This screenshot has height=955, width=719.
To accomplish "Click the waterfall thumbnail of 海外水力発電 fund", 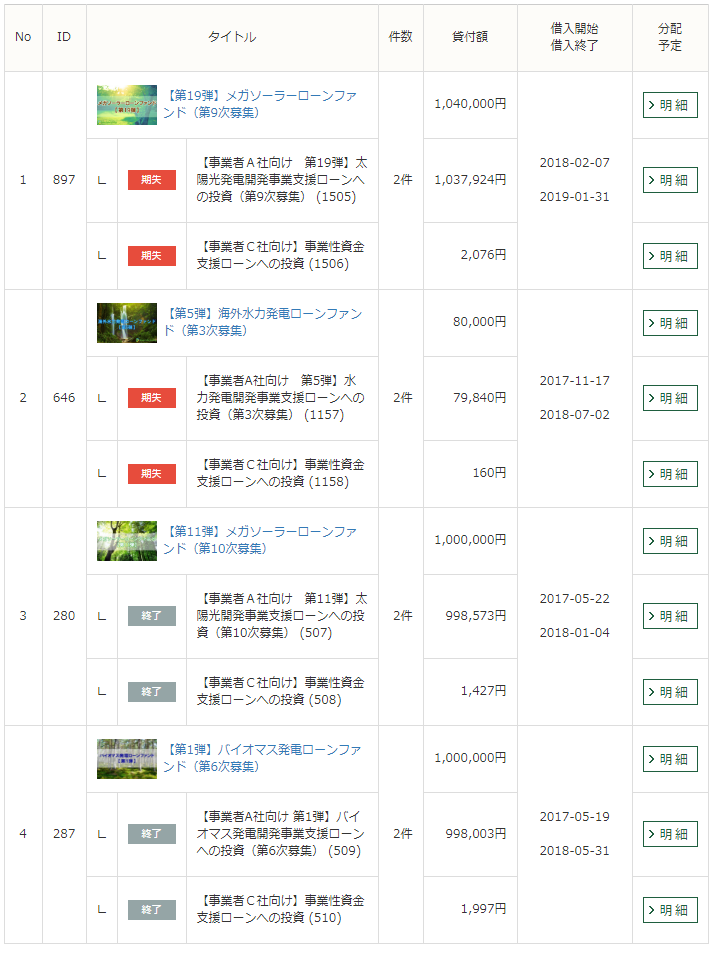I will pos(127,323).
